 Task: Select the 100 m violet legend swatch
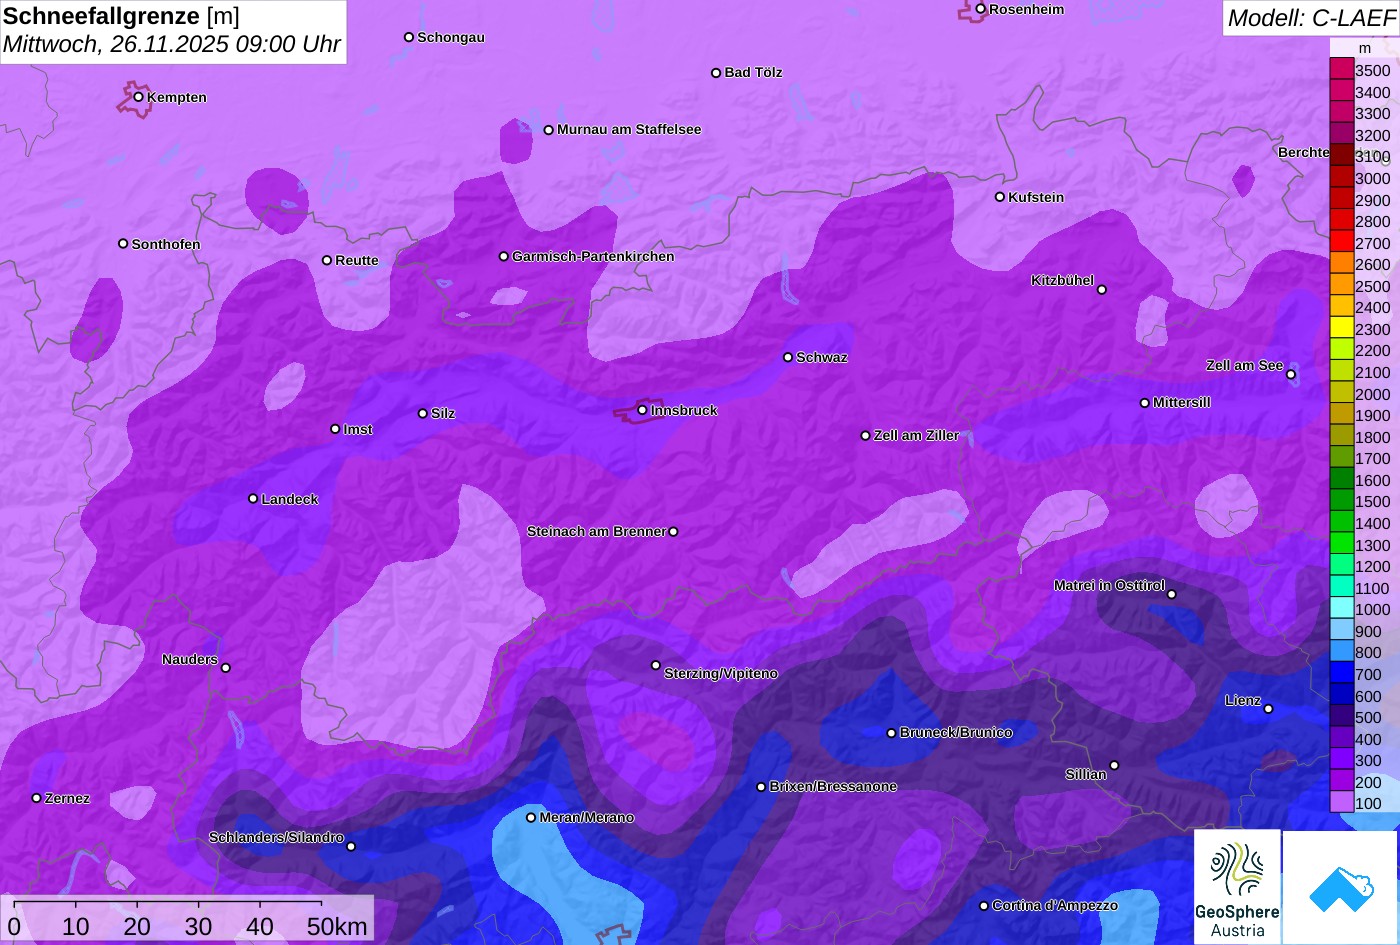1341,803
